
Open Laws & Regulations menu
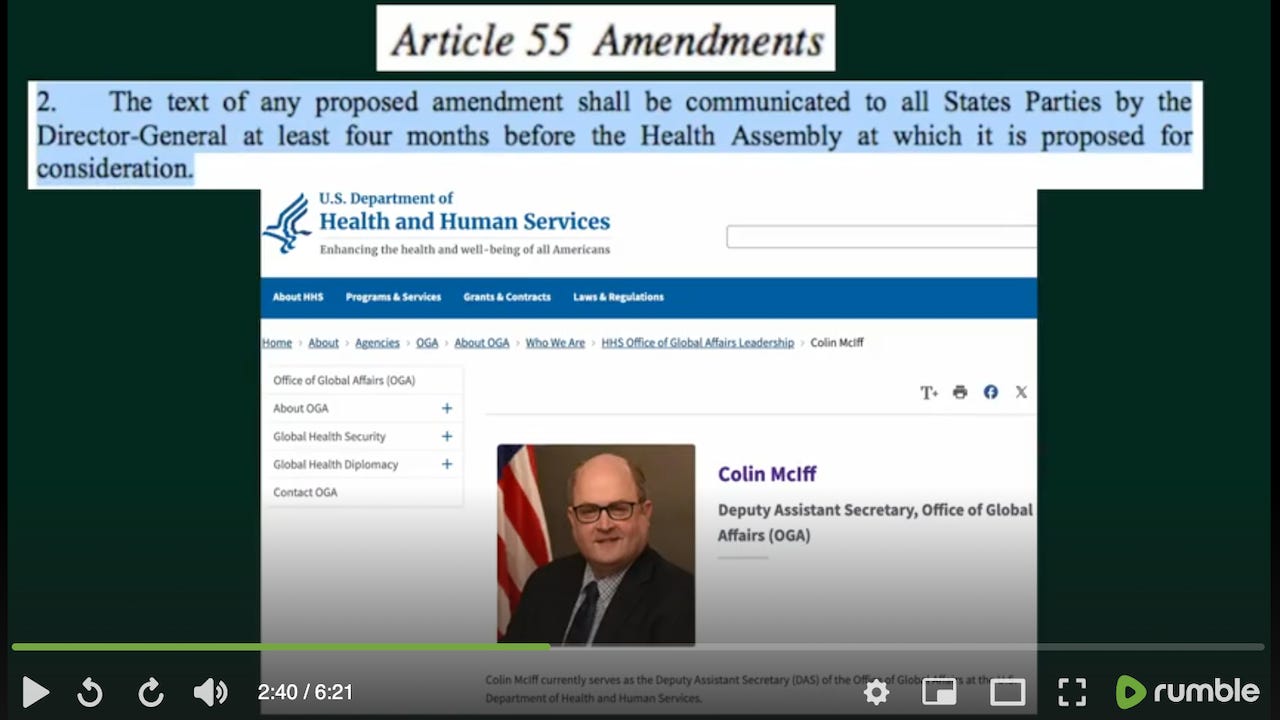pos(618,297)
